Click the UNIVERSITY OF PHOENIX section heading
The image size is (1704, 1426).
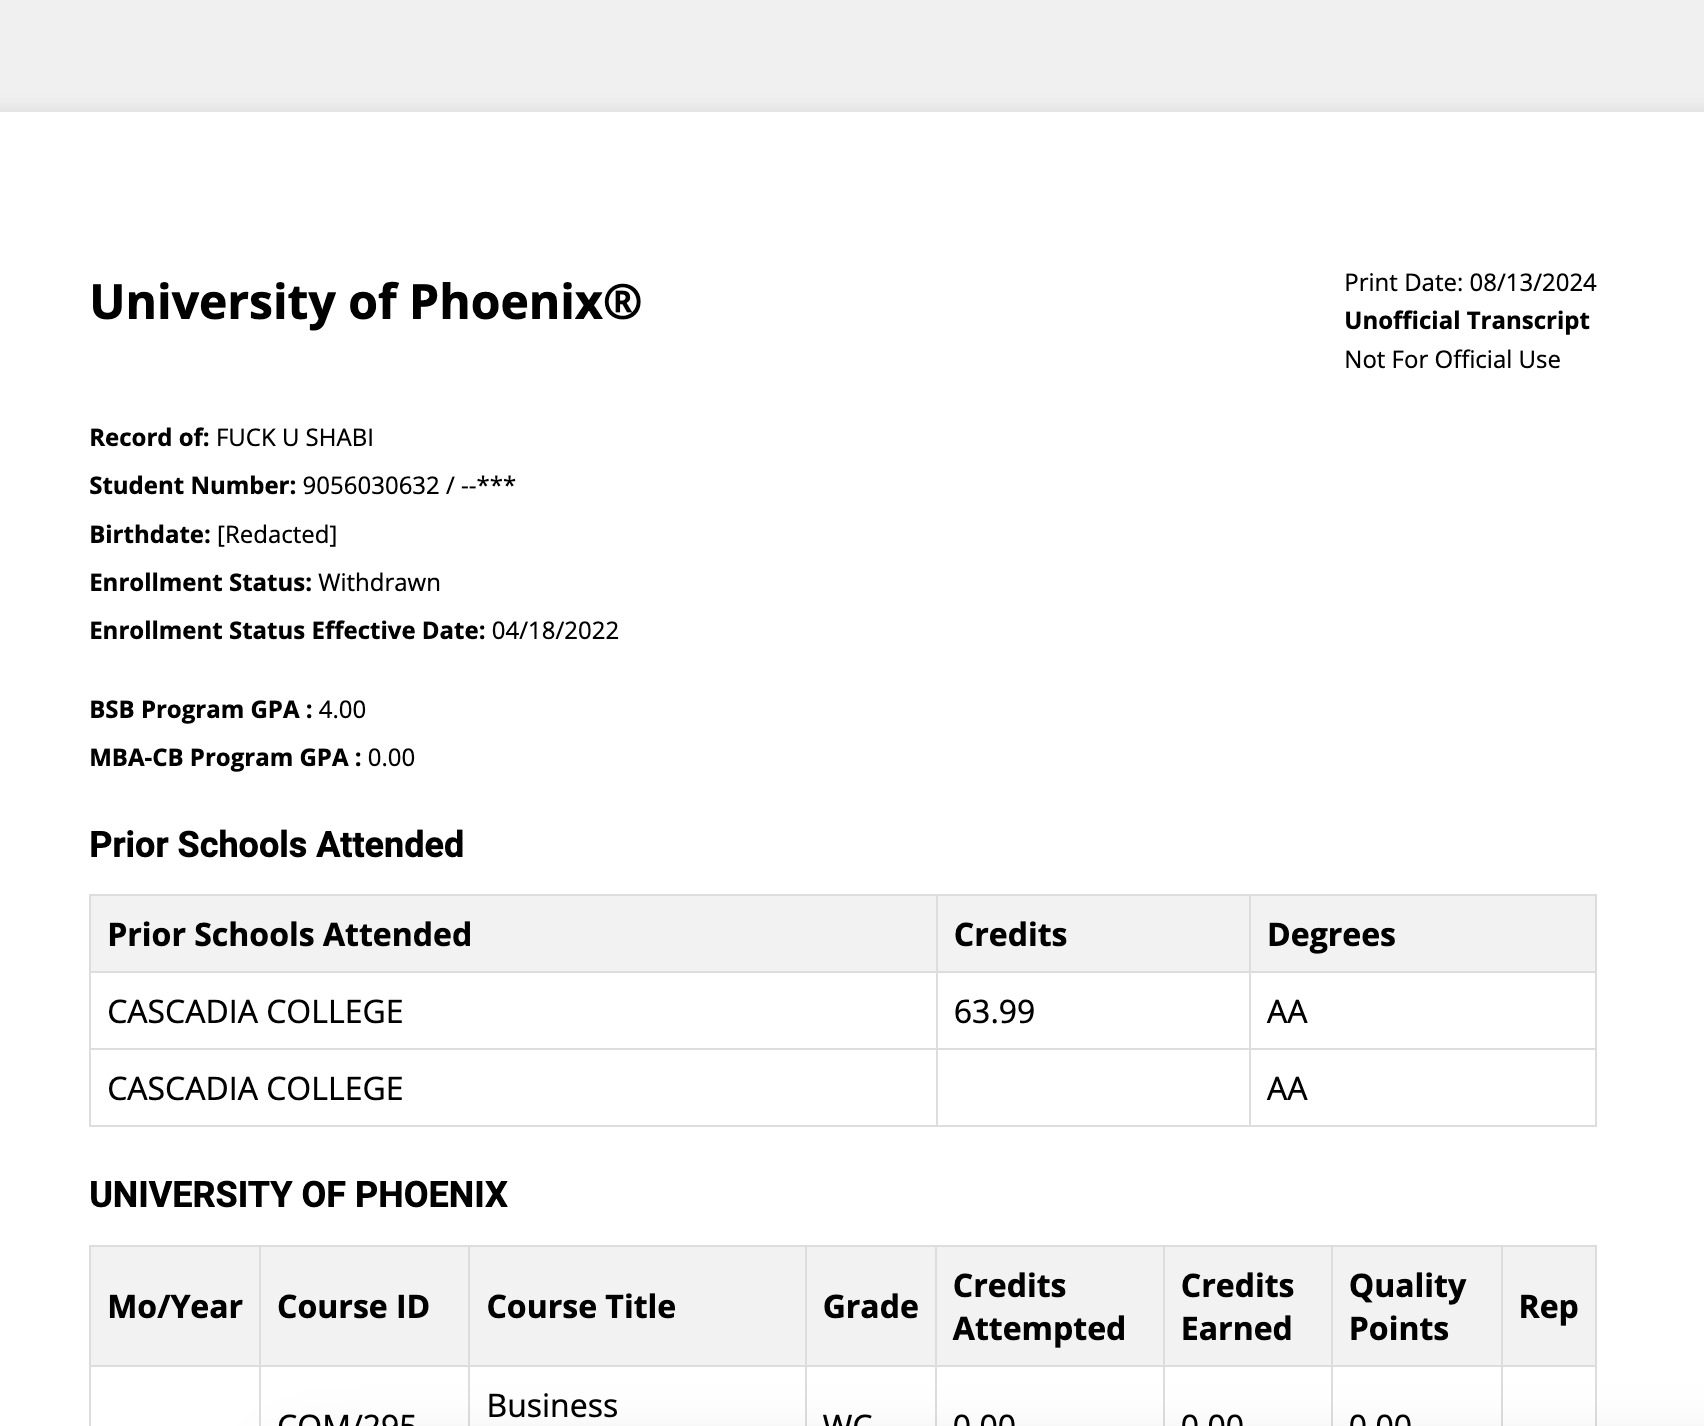[298, 1195]
